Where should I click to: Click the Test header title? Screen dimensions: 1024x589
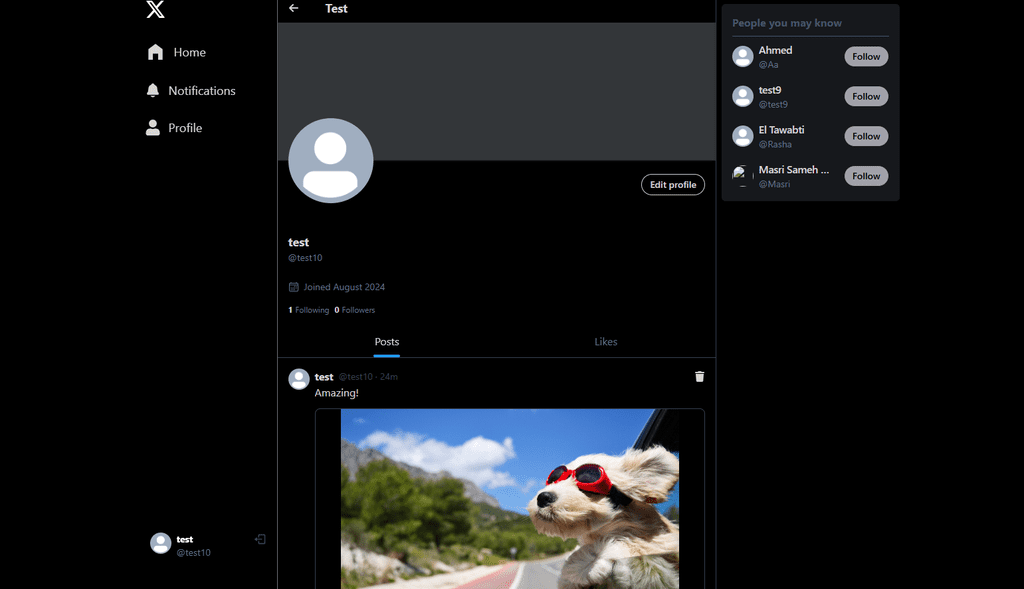click(x=336, y=8)
